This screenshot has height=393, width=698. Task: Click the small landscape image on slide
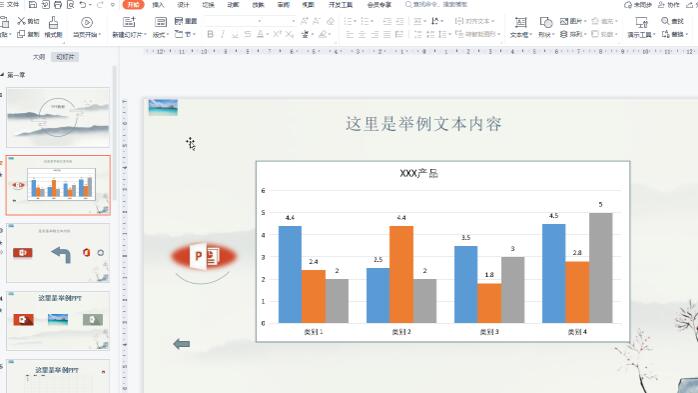[163, 107]
